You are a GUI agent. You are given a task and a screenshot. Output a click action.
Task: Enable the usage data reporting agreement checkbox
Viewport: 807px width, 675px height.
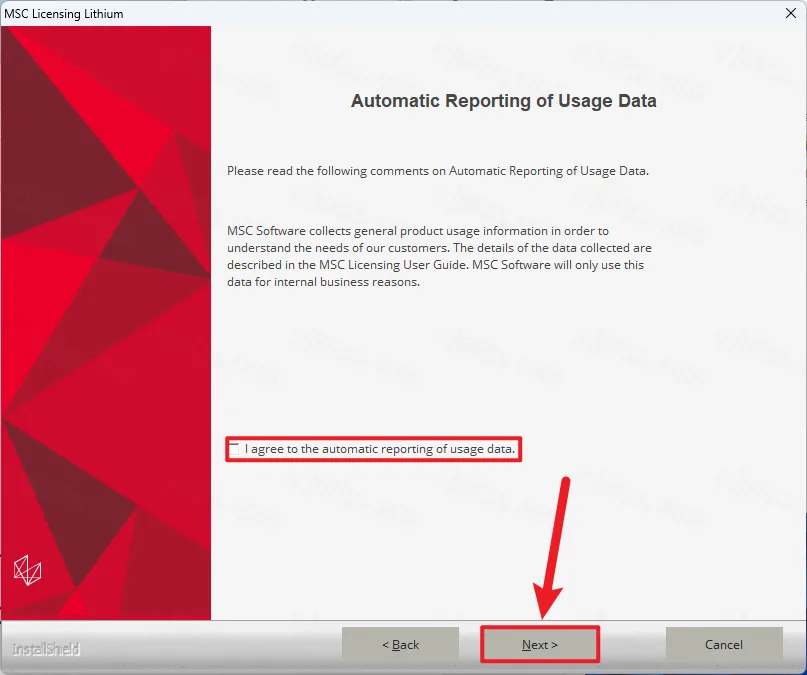point(235,450)
